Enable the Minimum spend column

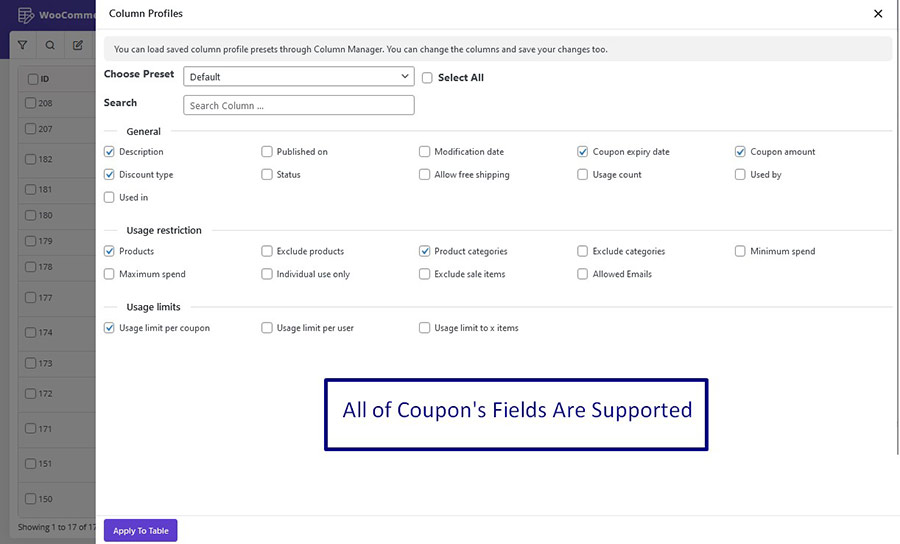740,251
